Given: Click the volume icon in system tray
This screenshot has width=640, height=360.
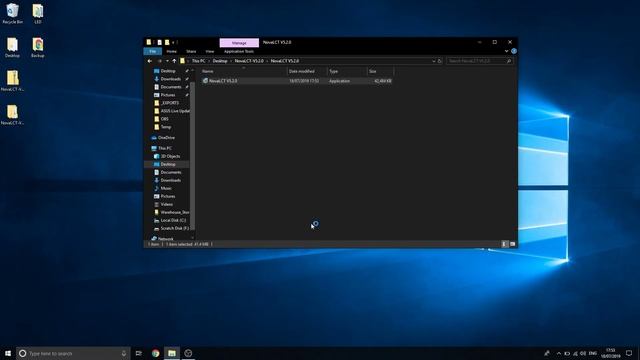Looking at the screenshot, I should point(583,353).
